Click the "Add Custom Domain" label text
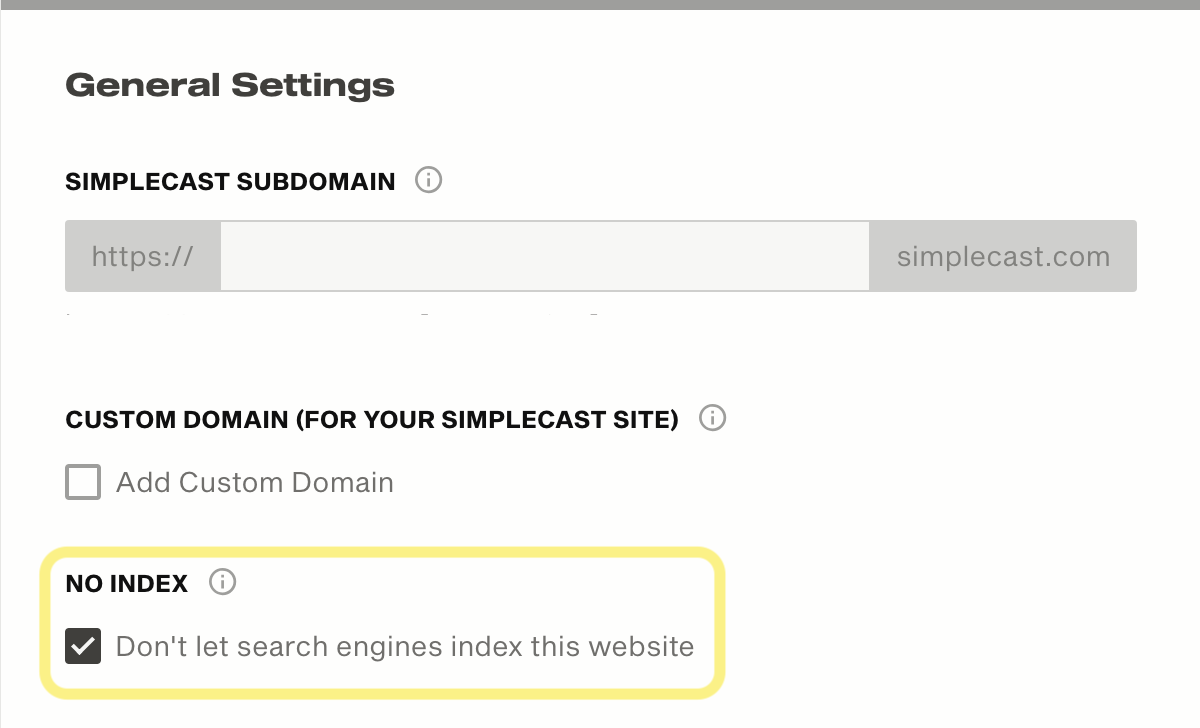The image size is (1200, 728). [x=254, y=483]
